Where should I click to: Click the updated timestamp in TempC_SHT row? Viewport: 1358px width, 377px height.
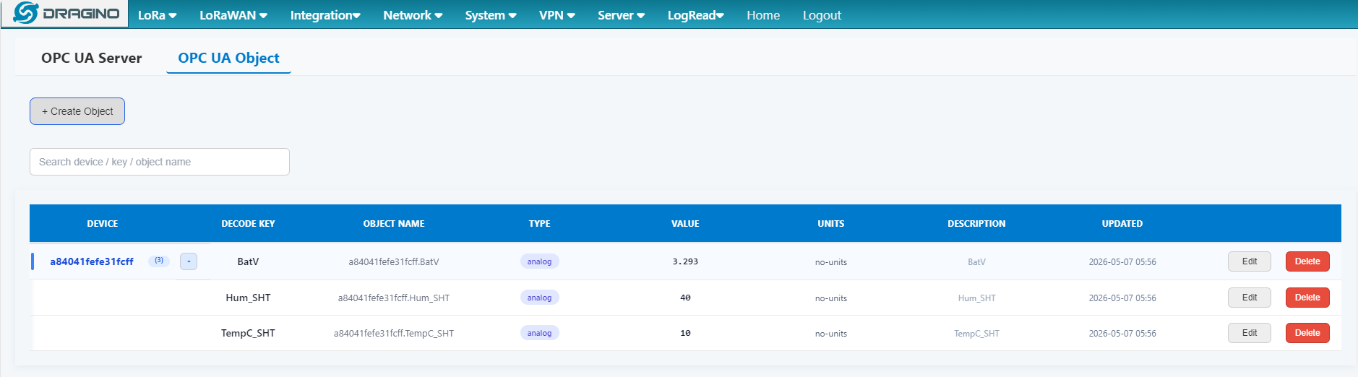1123,334
